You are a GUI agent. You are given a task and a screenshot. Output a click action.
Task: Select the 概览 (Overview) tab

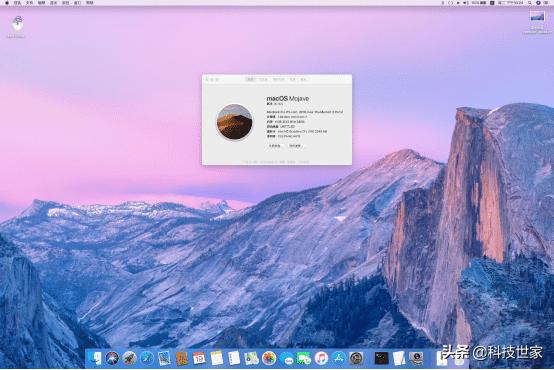point(251,80)
